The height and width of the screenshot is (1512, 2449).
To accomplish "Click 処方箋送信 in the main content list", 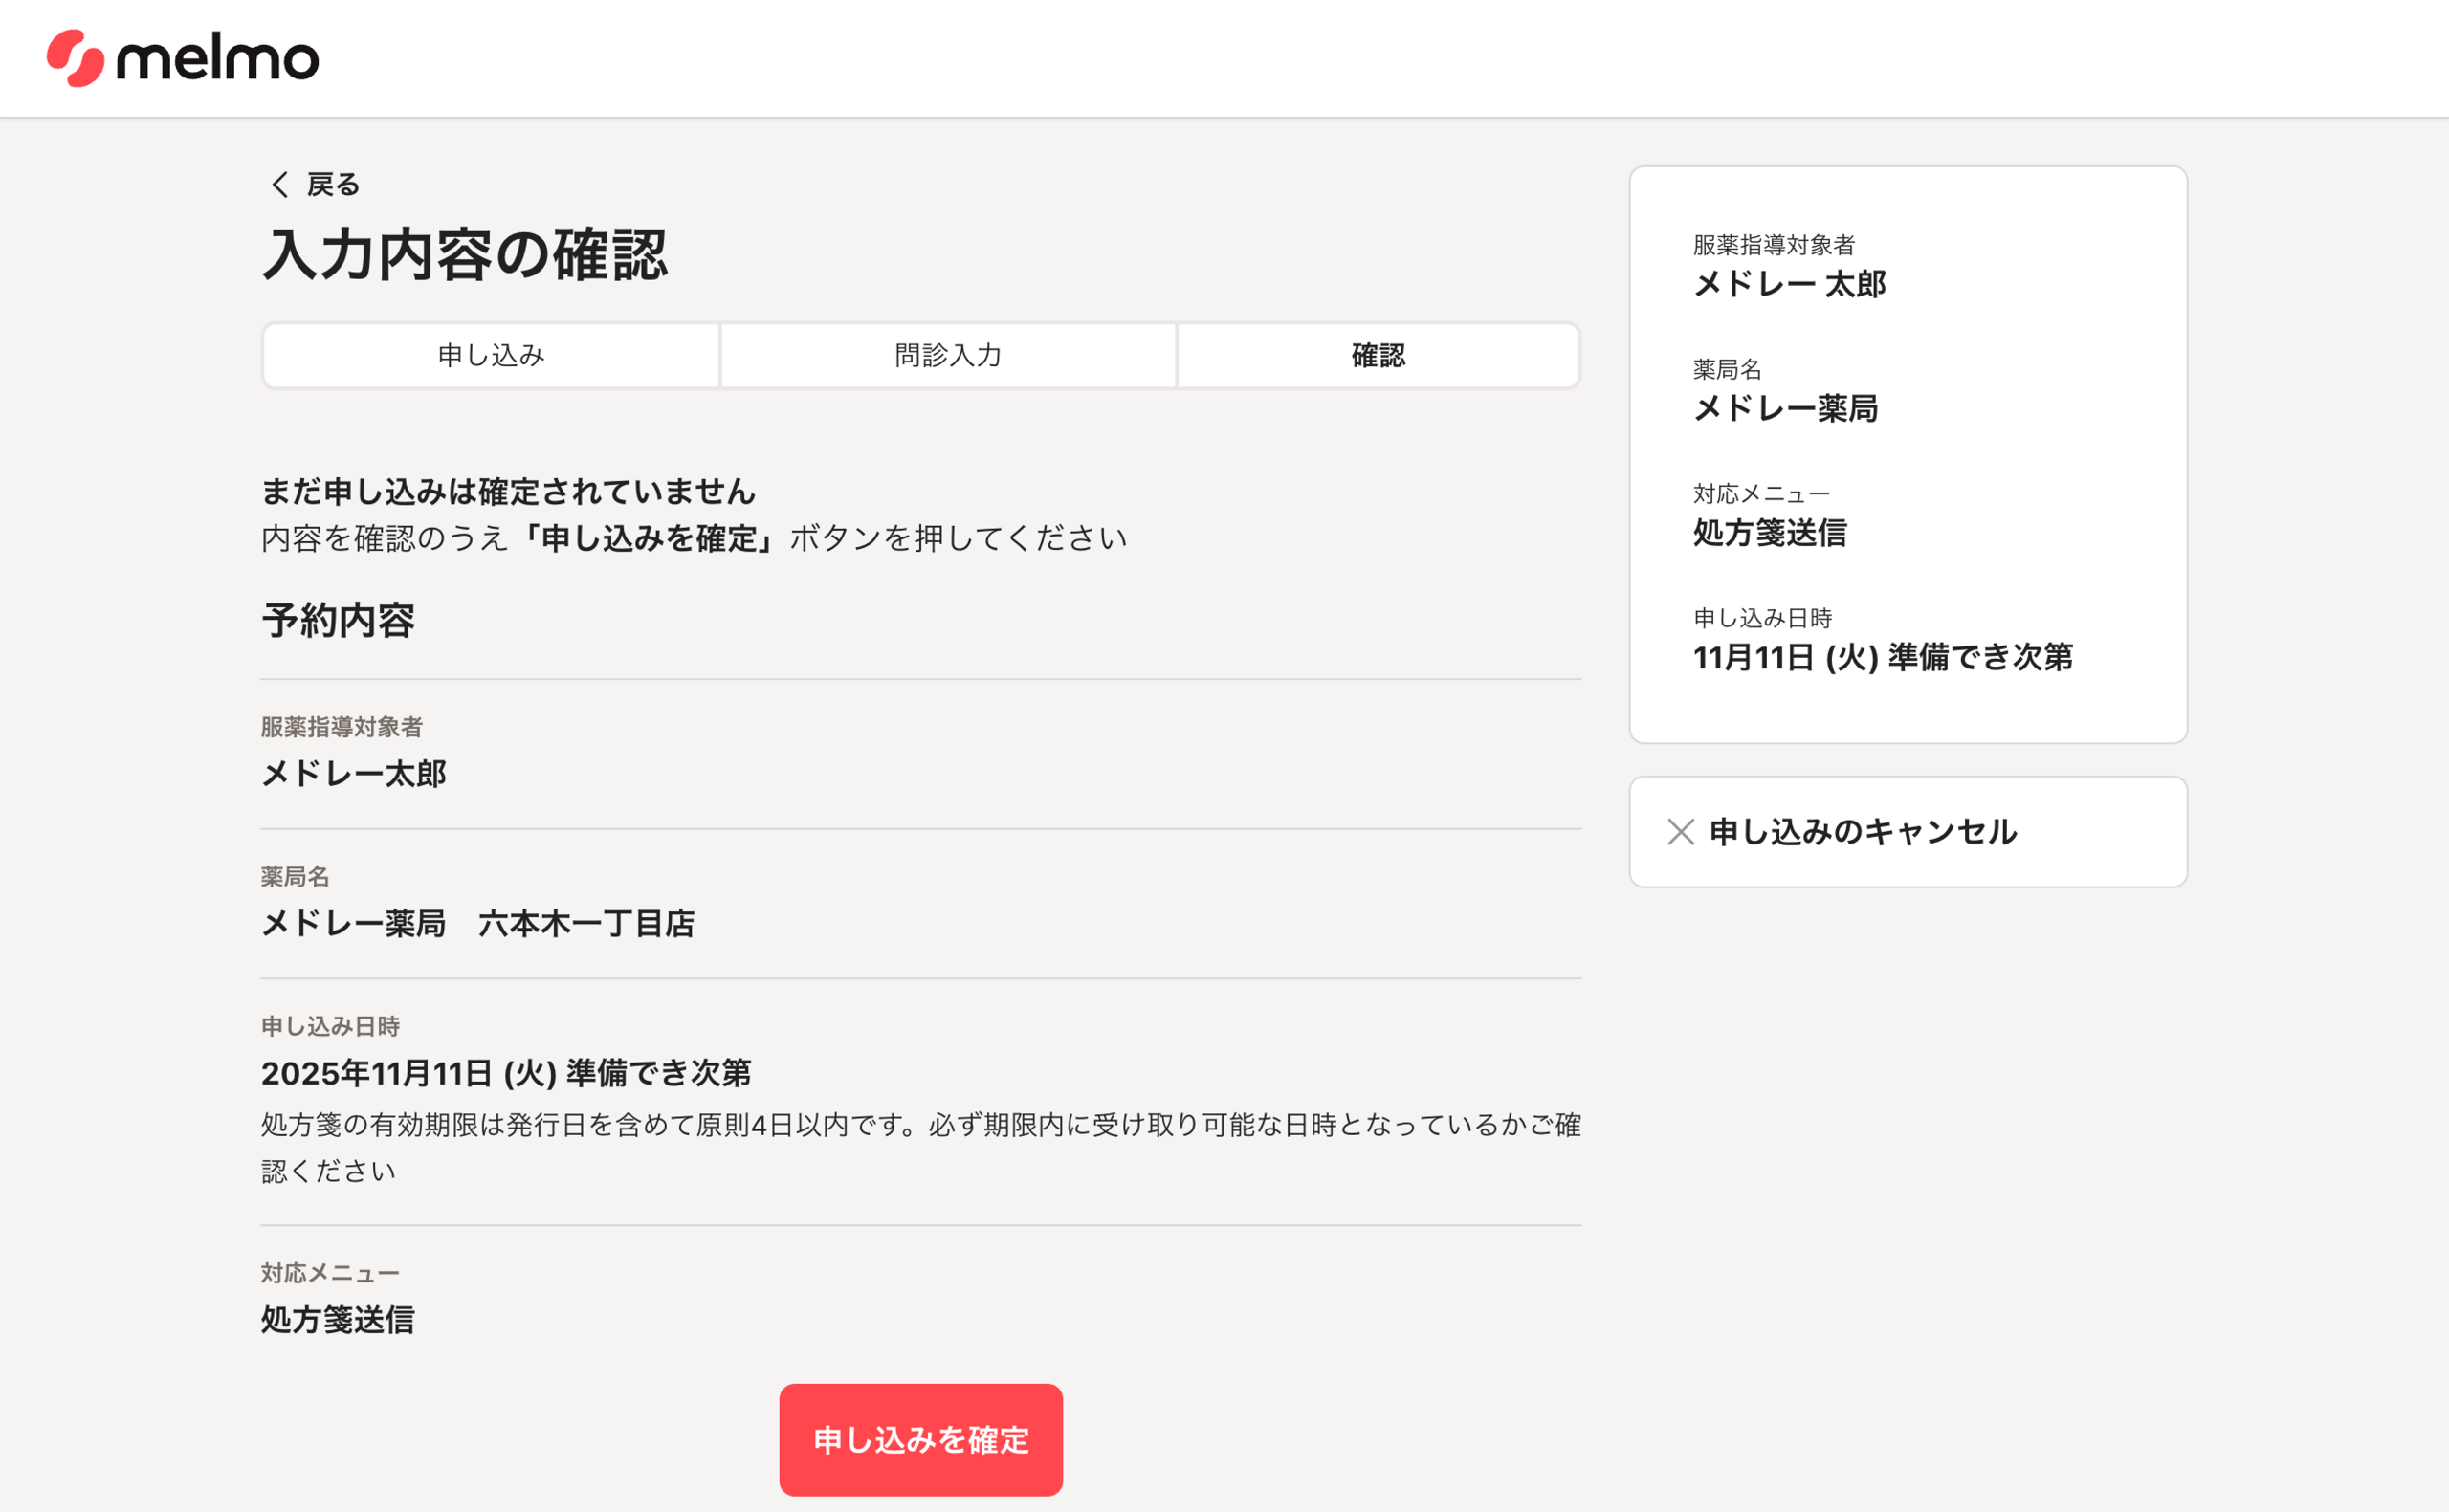I will click(338, 1320).
